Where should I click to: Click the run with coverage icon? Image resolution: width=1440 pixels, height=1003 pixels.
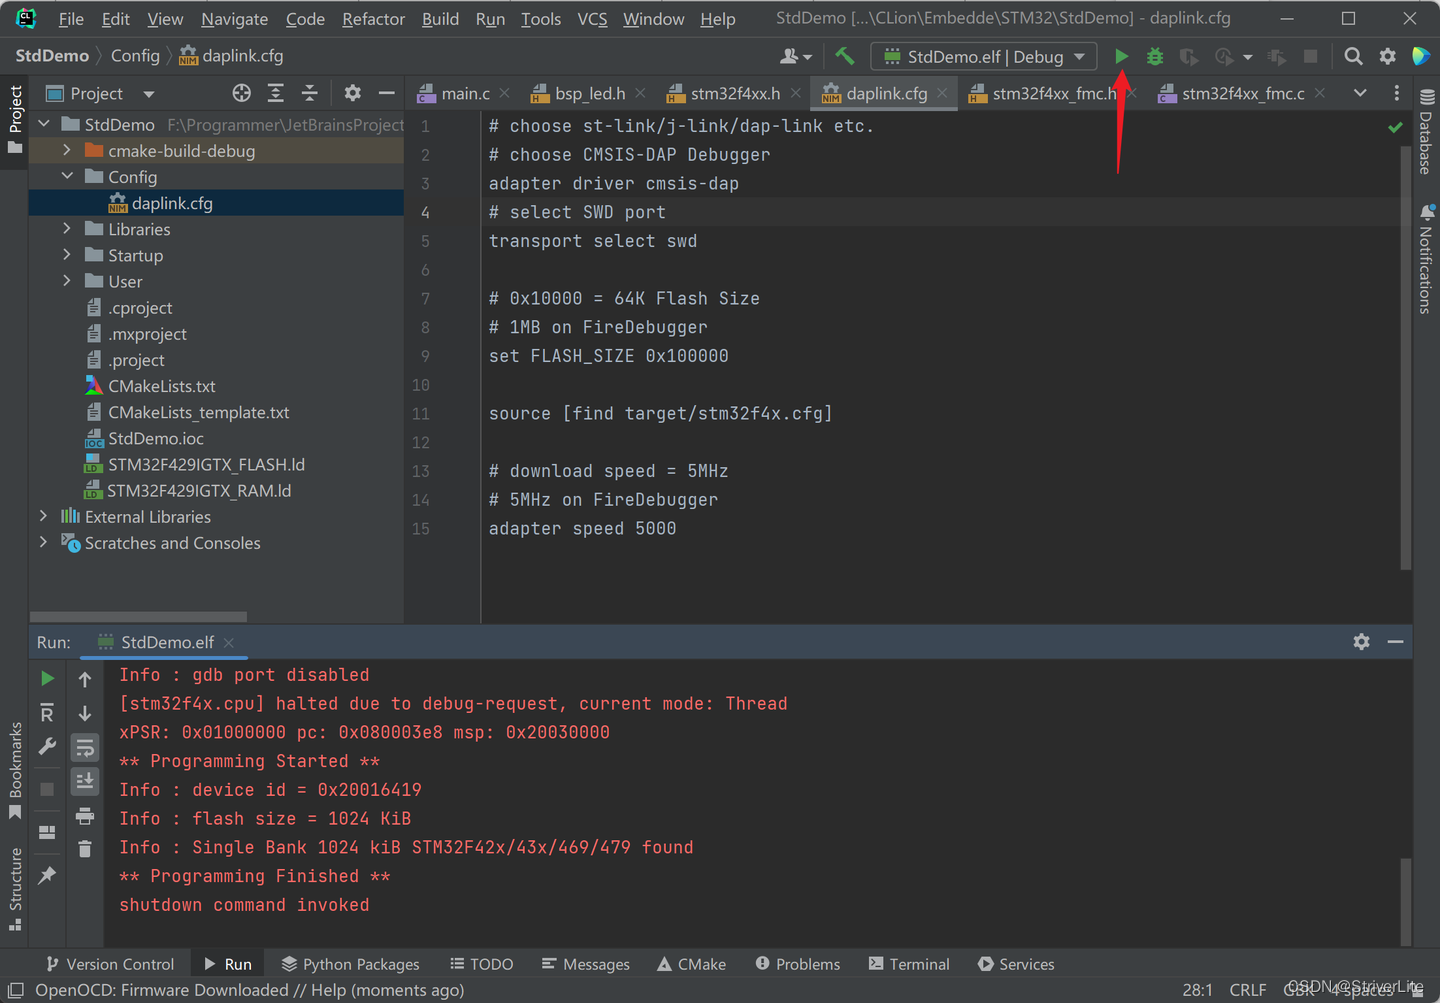[x=1189, y=57]
